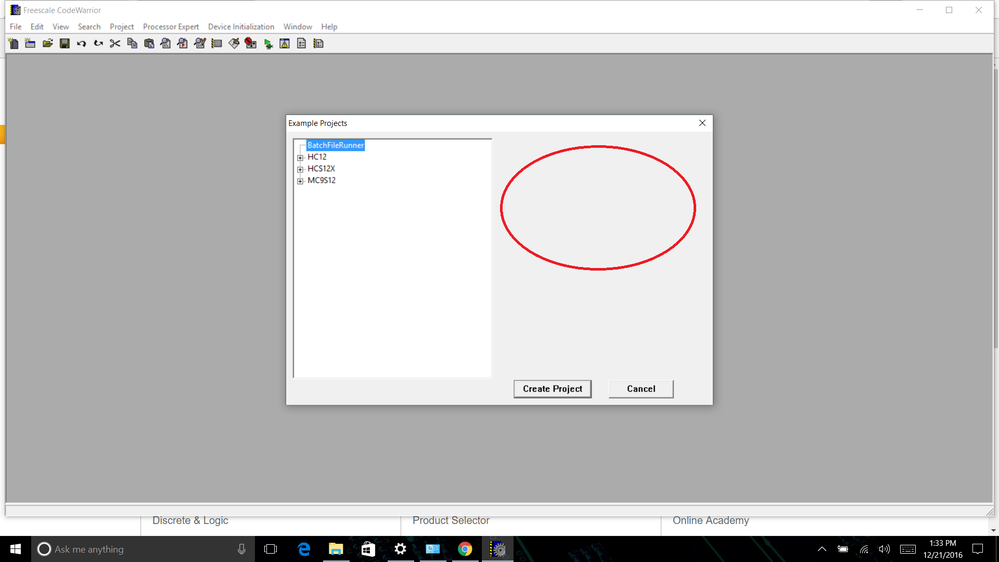The height and width of the screenshot is (562, 999).
Task: Open Google Chrome from taskbar
Action: (x=465, y=549)
